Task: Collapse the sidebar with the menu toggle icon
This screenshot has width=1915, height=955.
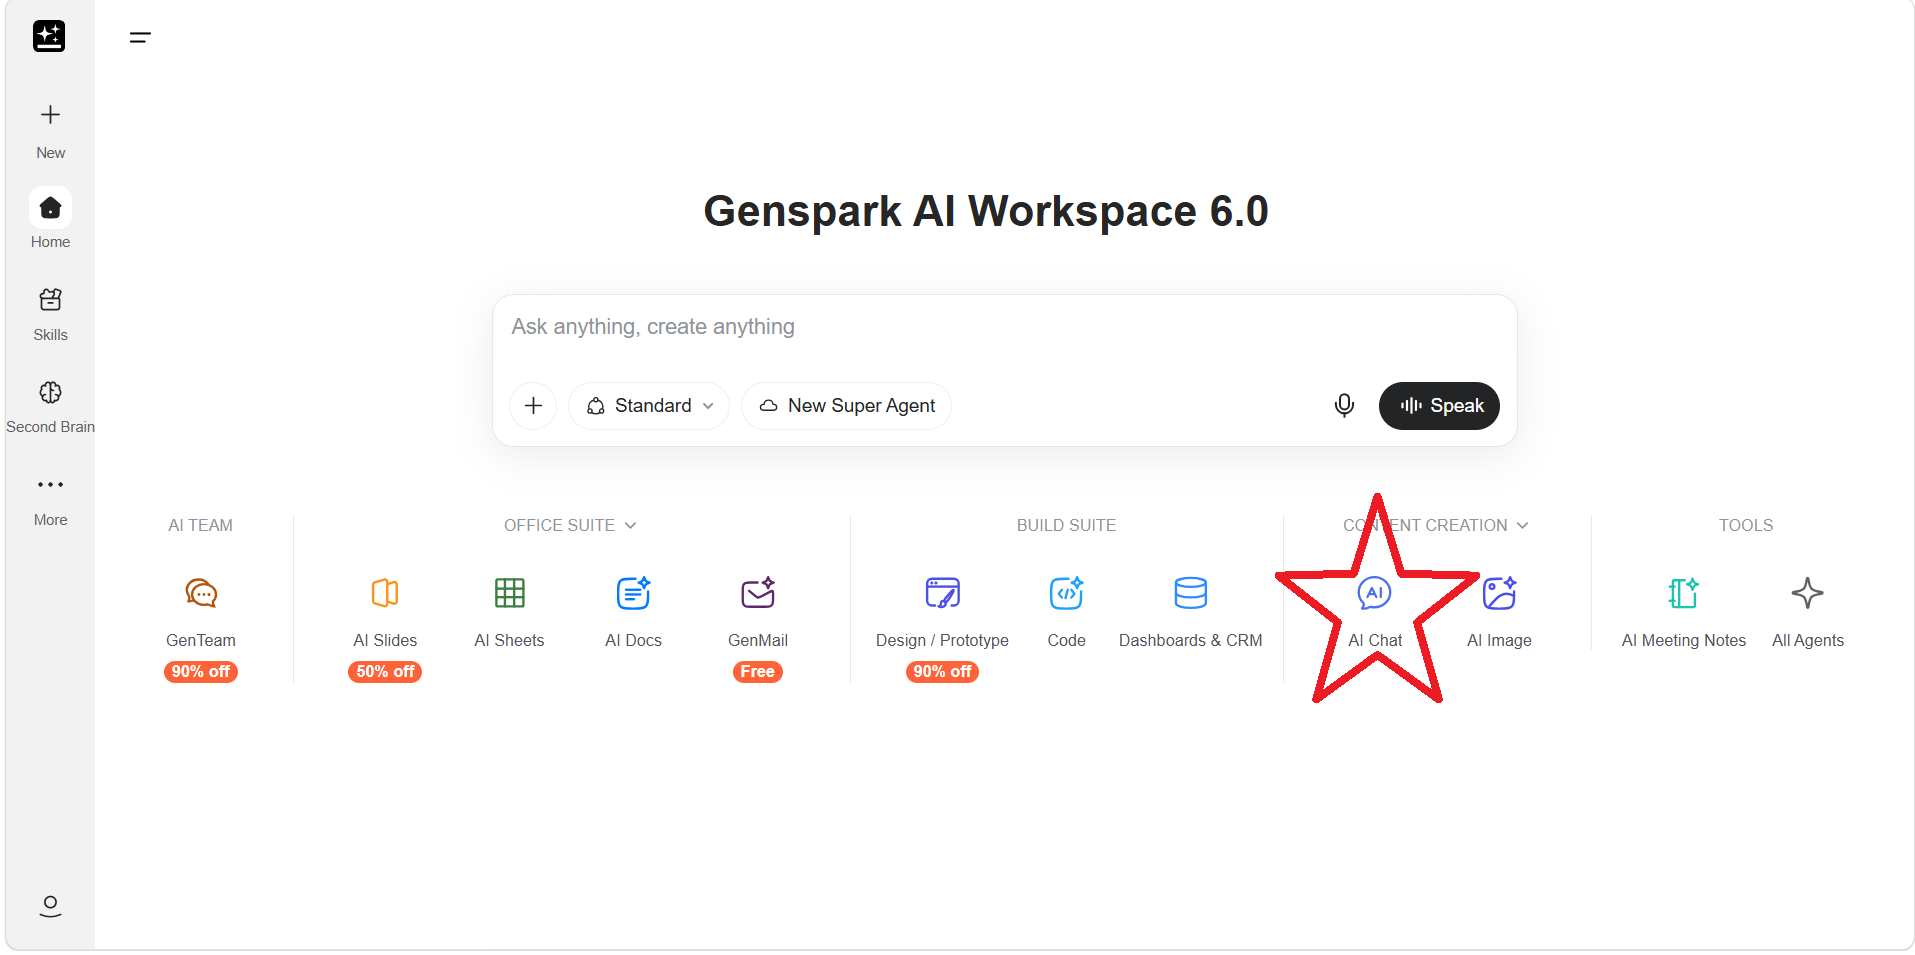Action: 140,38
